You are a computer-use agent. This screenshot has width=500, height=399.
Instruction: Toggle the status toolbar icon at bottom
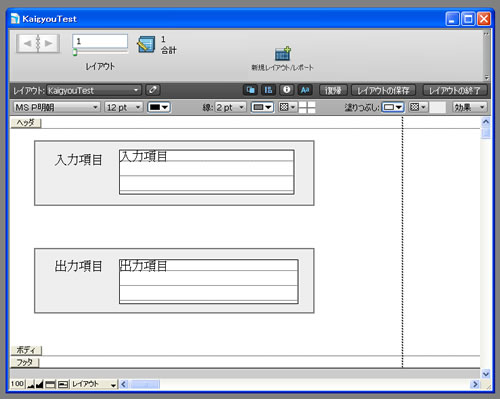[x=50, y=384]
